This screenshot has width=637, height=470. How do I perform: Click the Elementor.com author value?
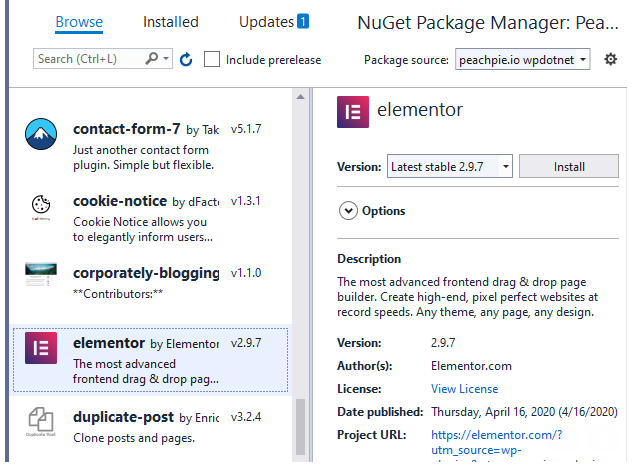(x=471, y=366)
